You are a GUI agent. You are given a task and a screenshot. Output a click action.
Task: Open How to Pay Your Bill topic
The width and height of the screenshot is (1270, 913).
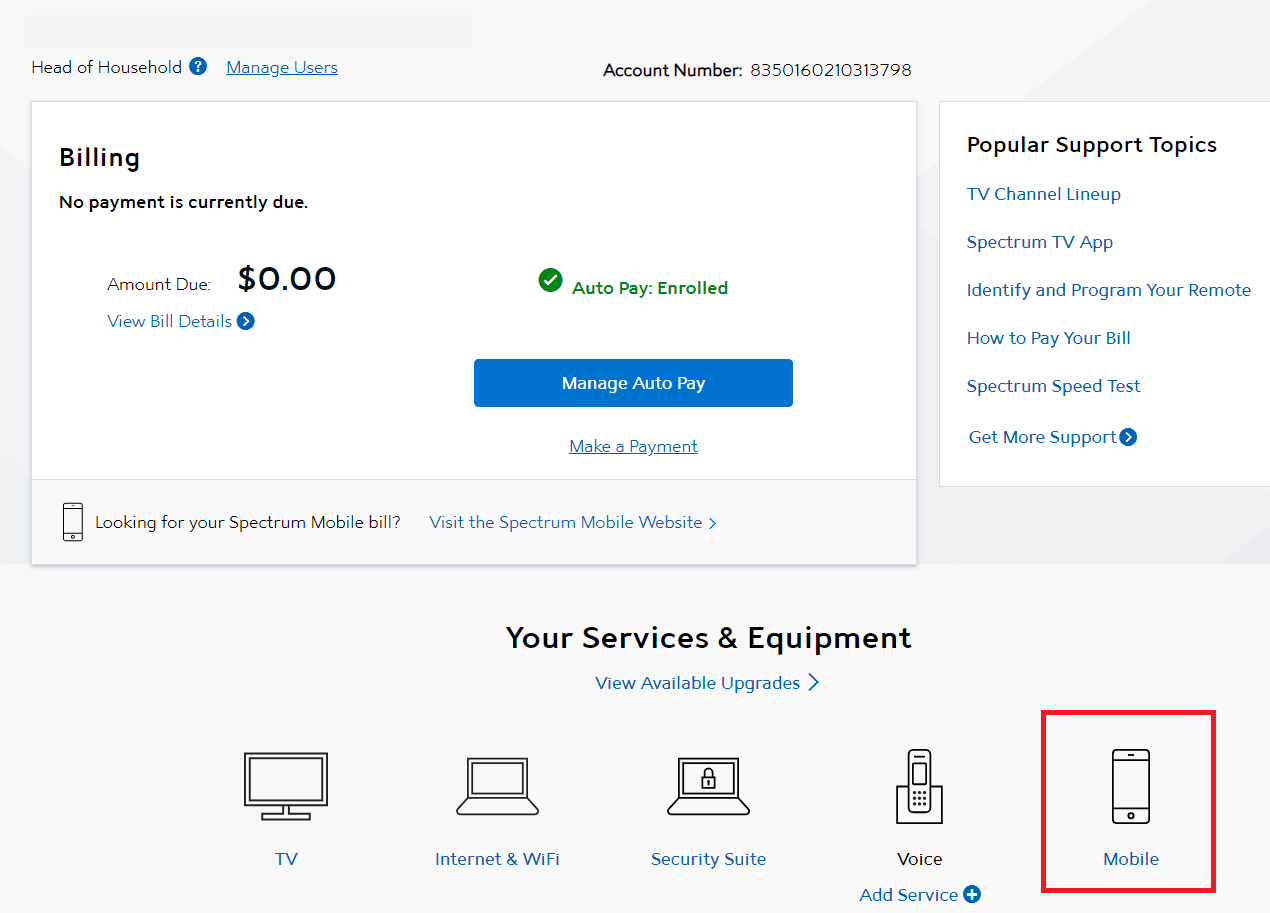click(1048, 338)
